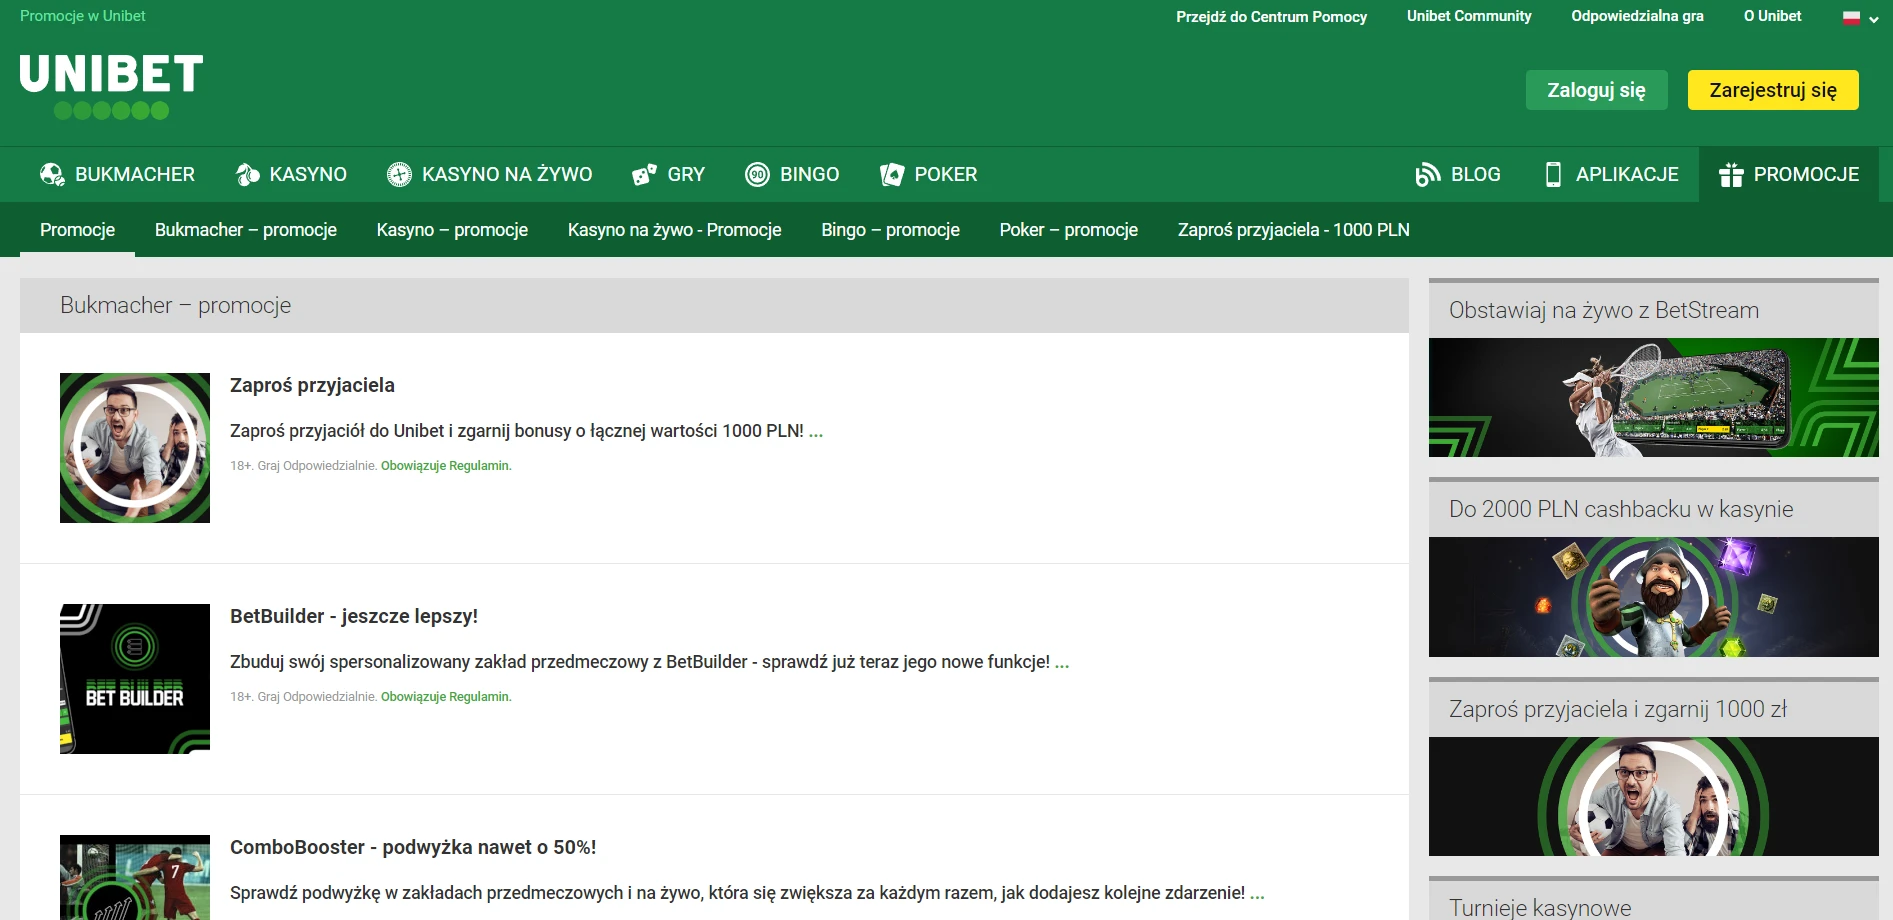
Task: Click Zaproś przyjaciela promo thumbnail
Action: 135,448
